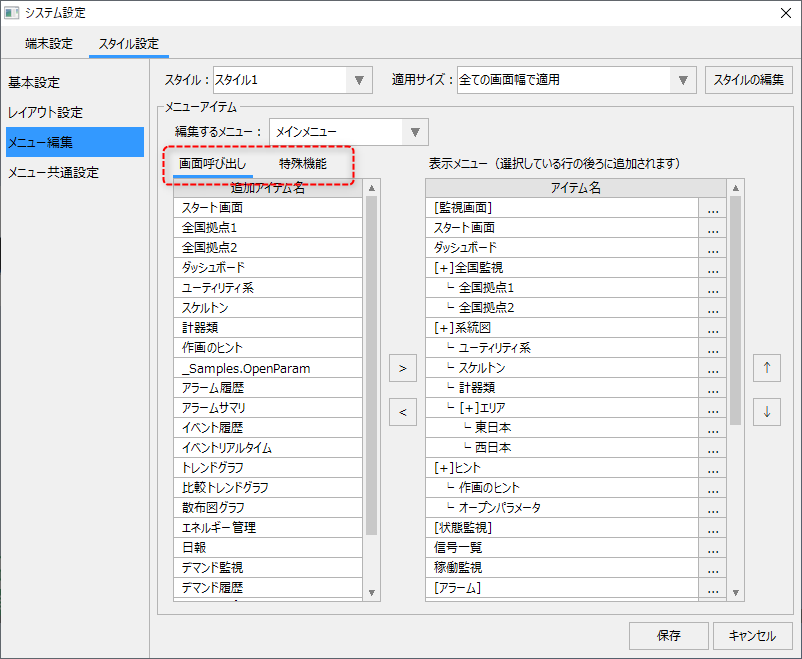The width and height of the screenshot is (802, 659).
Task: Click the left list scrollbar down arrow
Action: (x=372, y=592)
